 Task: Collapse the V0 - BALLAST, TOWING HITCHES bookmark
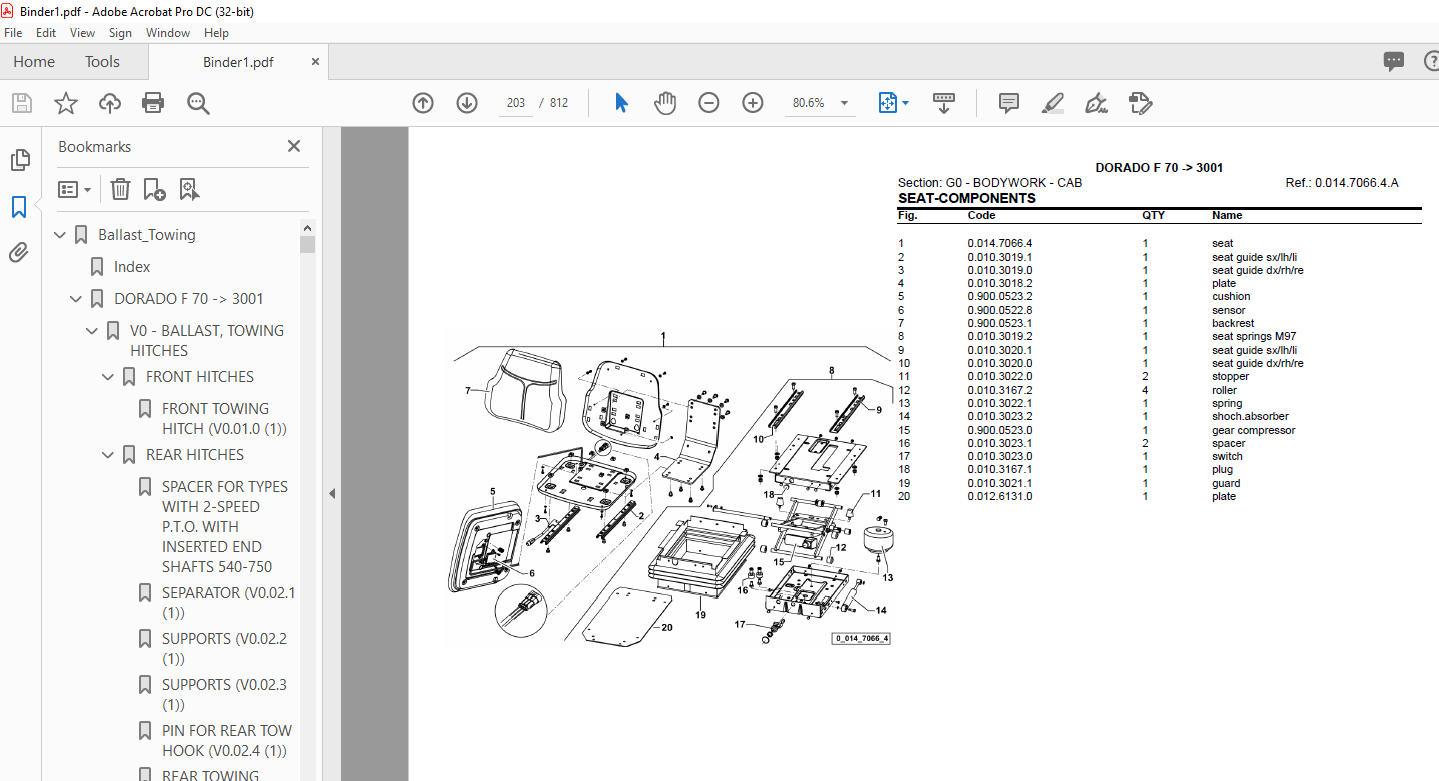click(x=92, y=331)
